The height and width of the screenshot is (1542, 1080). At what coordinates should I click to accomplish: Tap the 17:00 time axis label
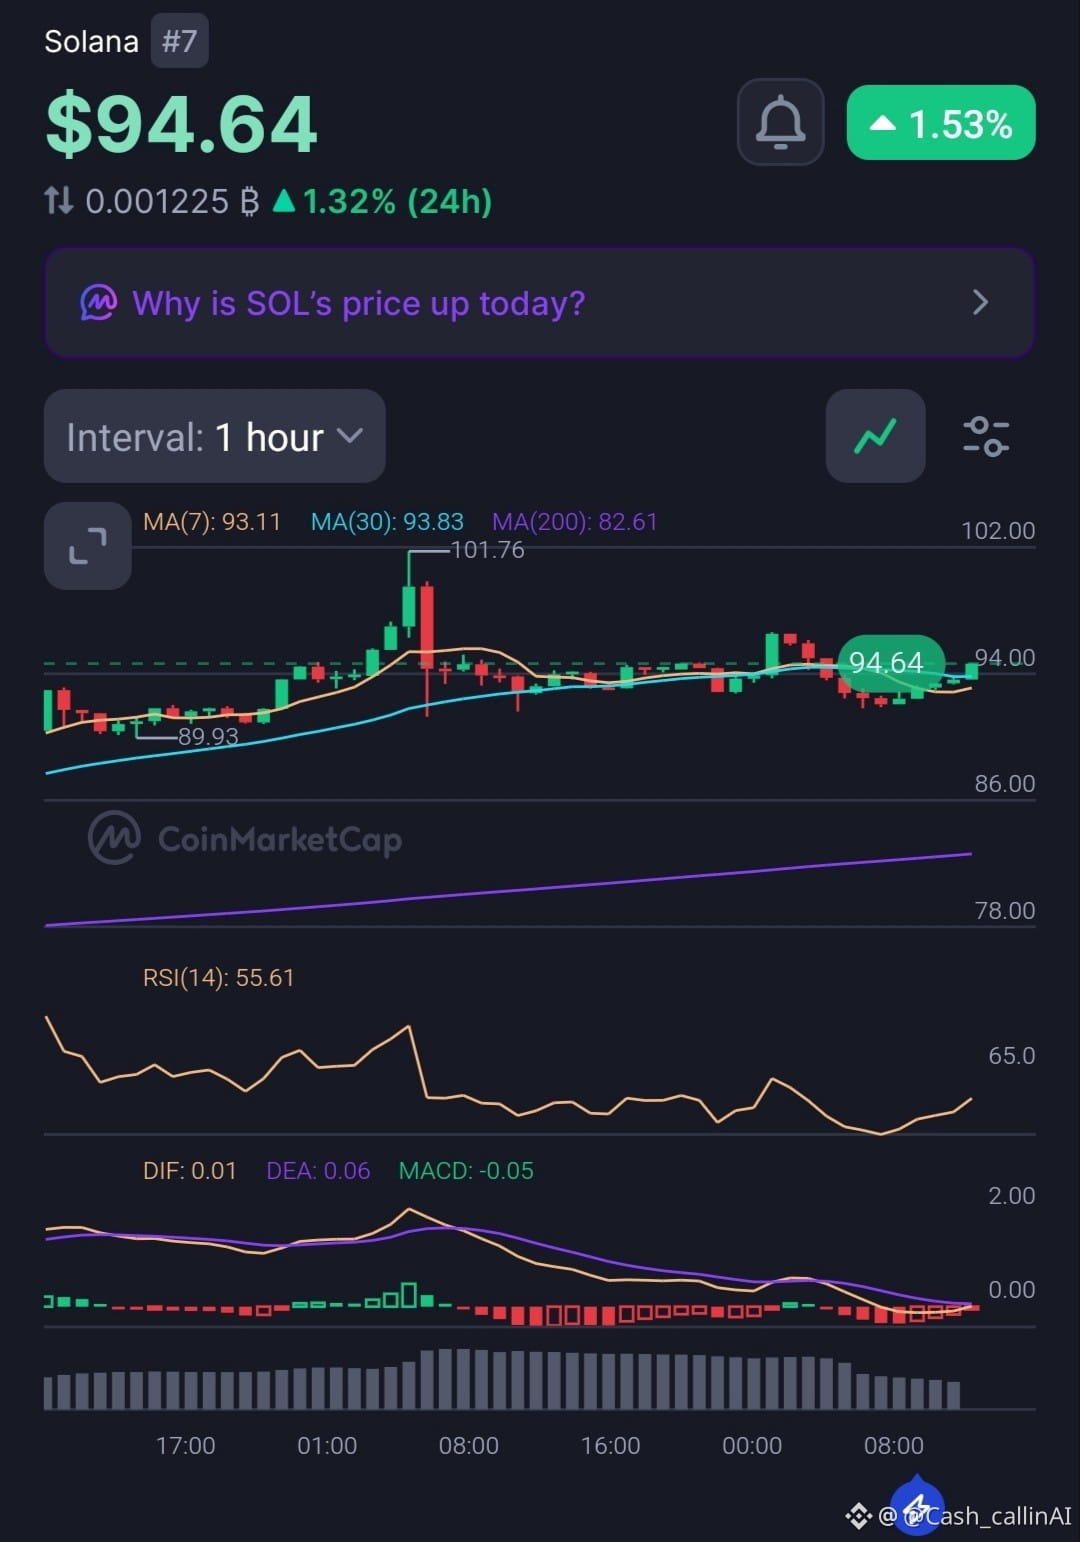coord(185,1446)
